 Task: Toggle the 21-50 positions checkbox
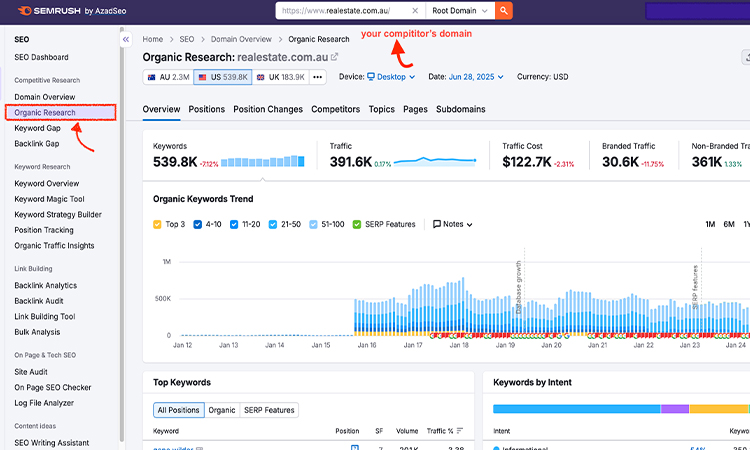[273, 224]
